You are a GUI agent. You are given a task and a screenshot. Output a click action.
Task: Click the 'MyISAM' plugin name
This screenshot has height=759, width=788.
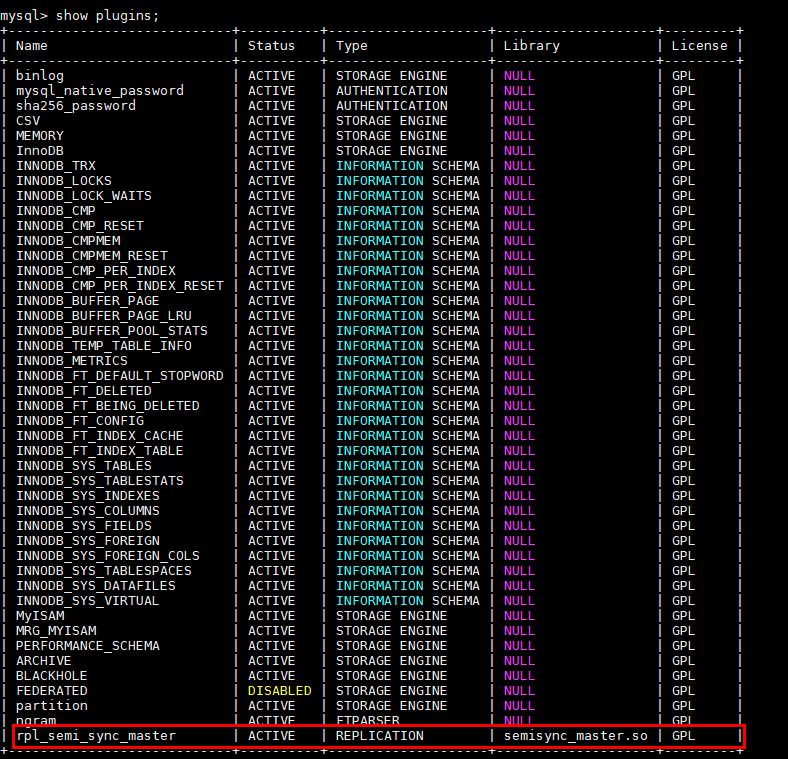pyautogui.click(x=40, y=616)
